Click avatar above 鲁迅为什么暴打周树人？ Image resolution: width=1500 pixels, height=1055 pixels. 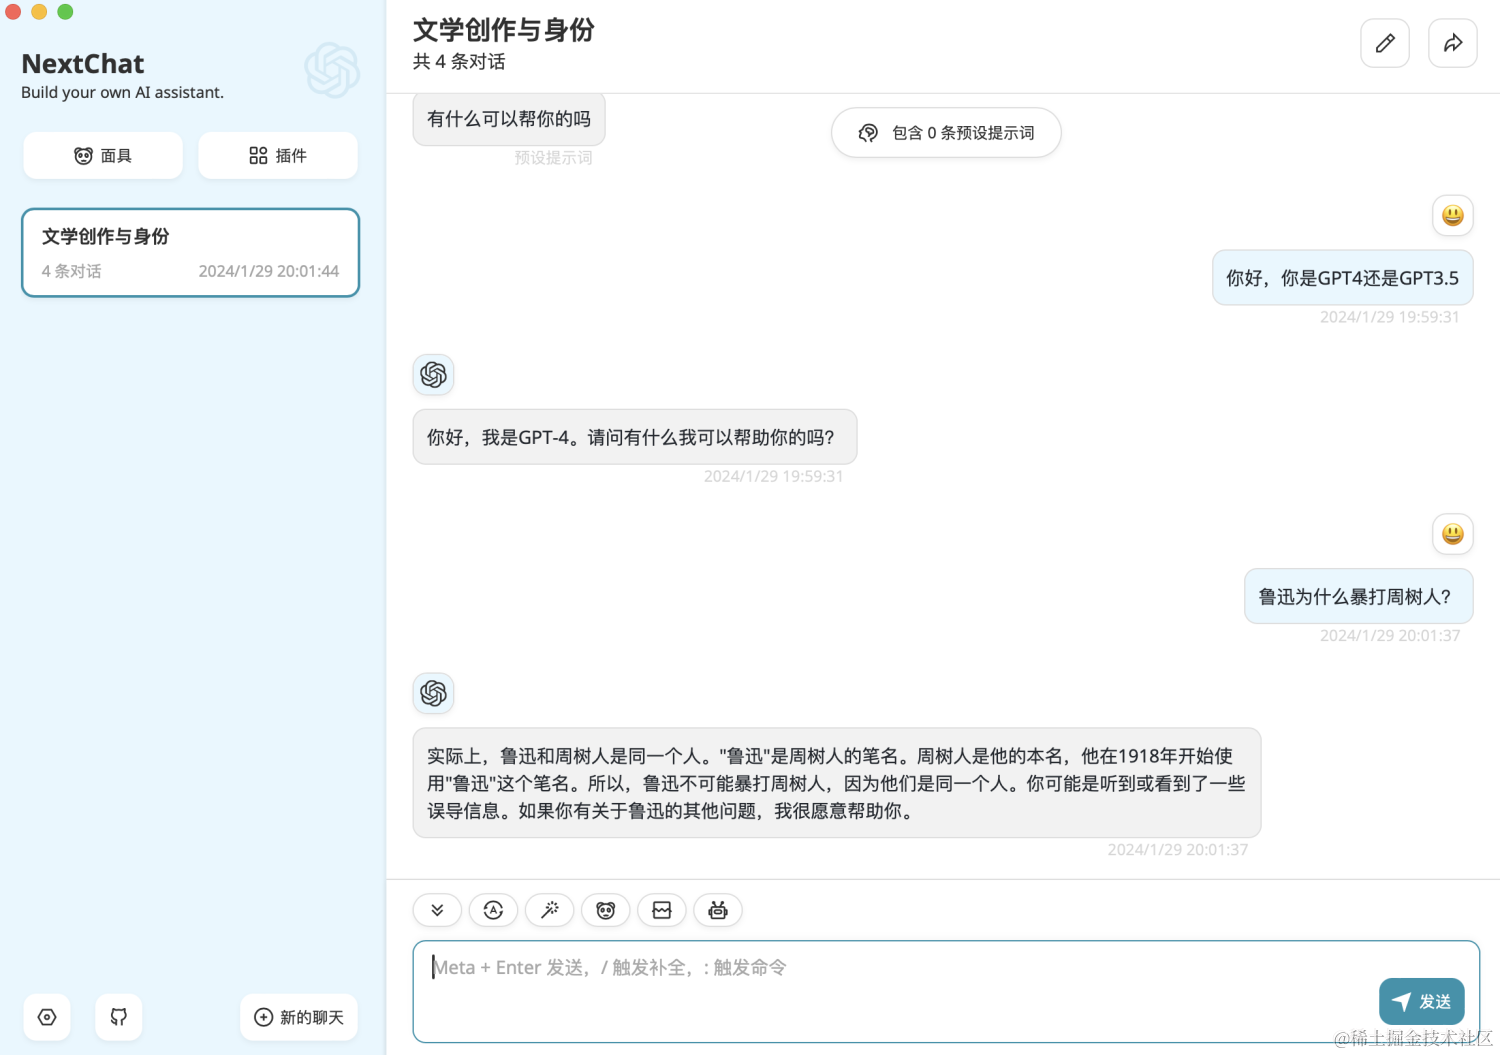coord(1453,535)
